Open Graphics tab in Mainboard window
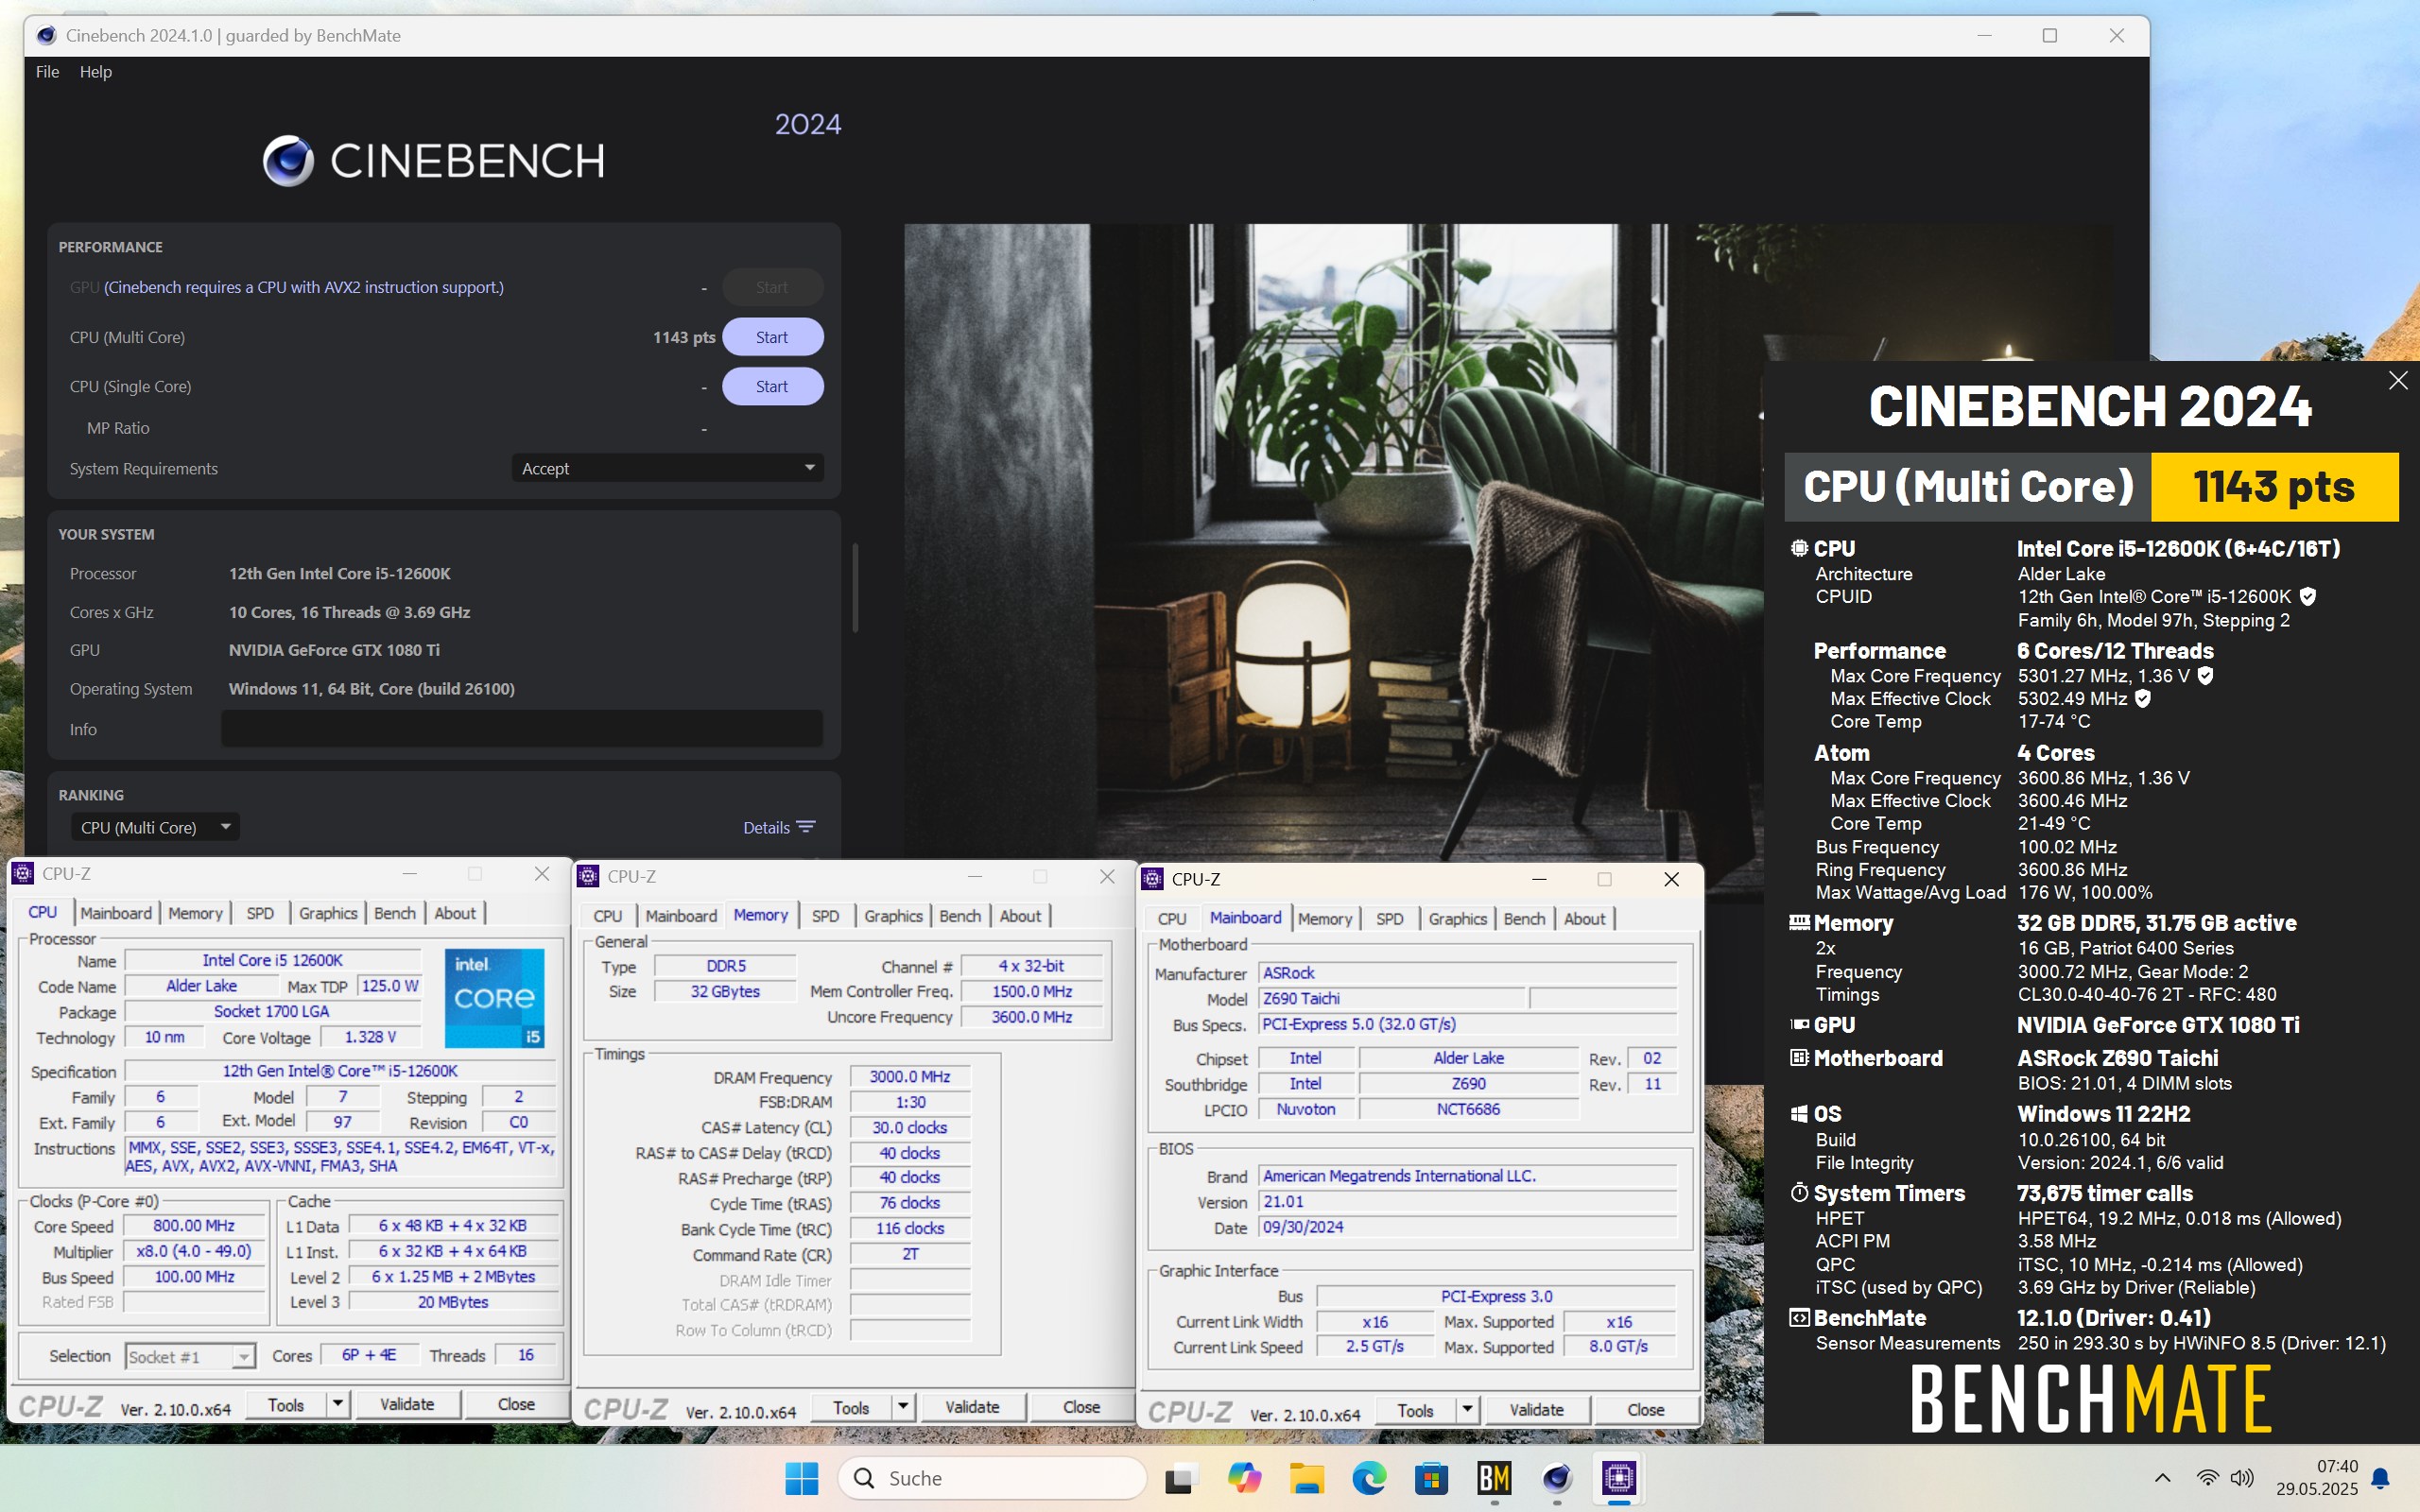Viewport: 2420px width, 1512px height. pyautogui.click(x=1457, y=919)
